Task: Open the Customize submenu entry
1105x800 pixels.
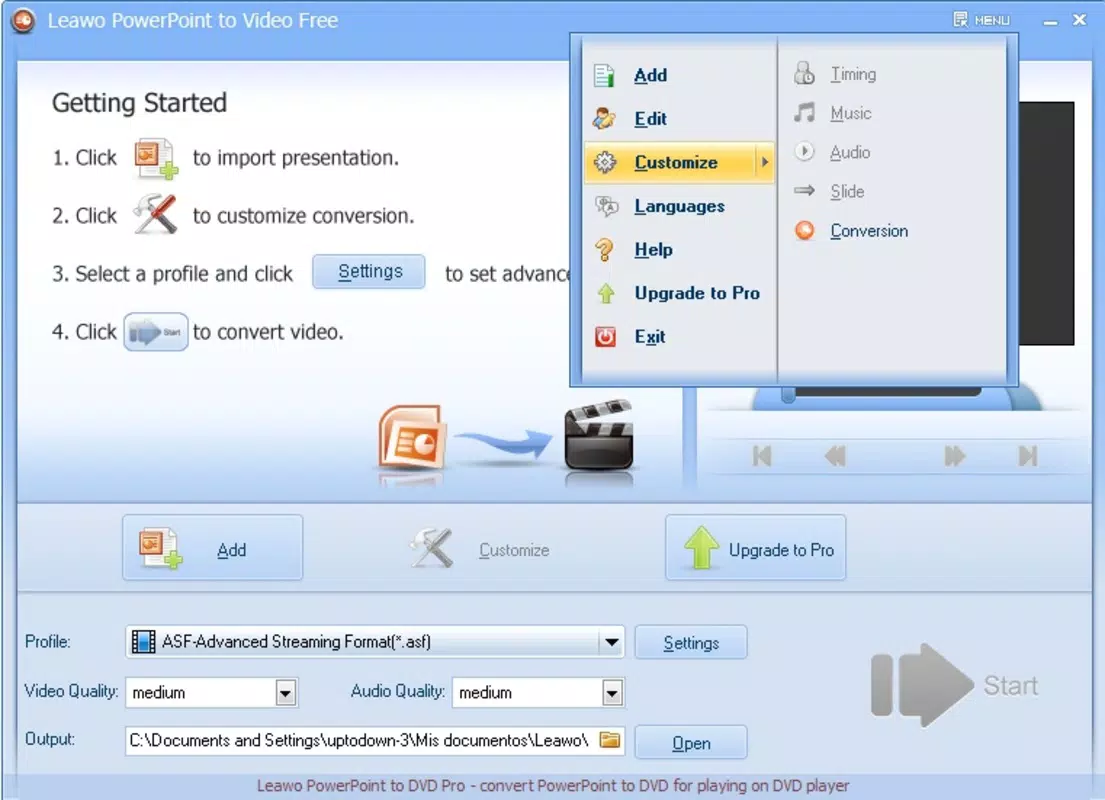Action: (679, 162)
